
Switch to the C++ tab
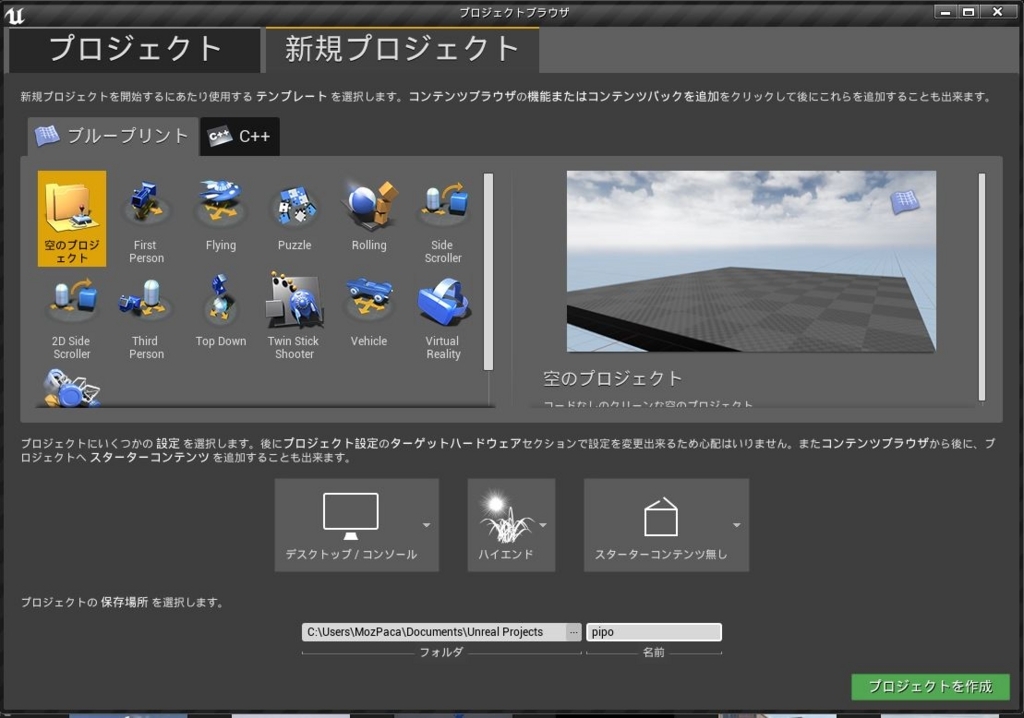pos(240,136)
